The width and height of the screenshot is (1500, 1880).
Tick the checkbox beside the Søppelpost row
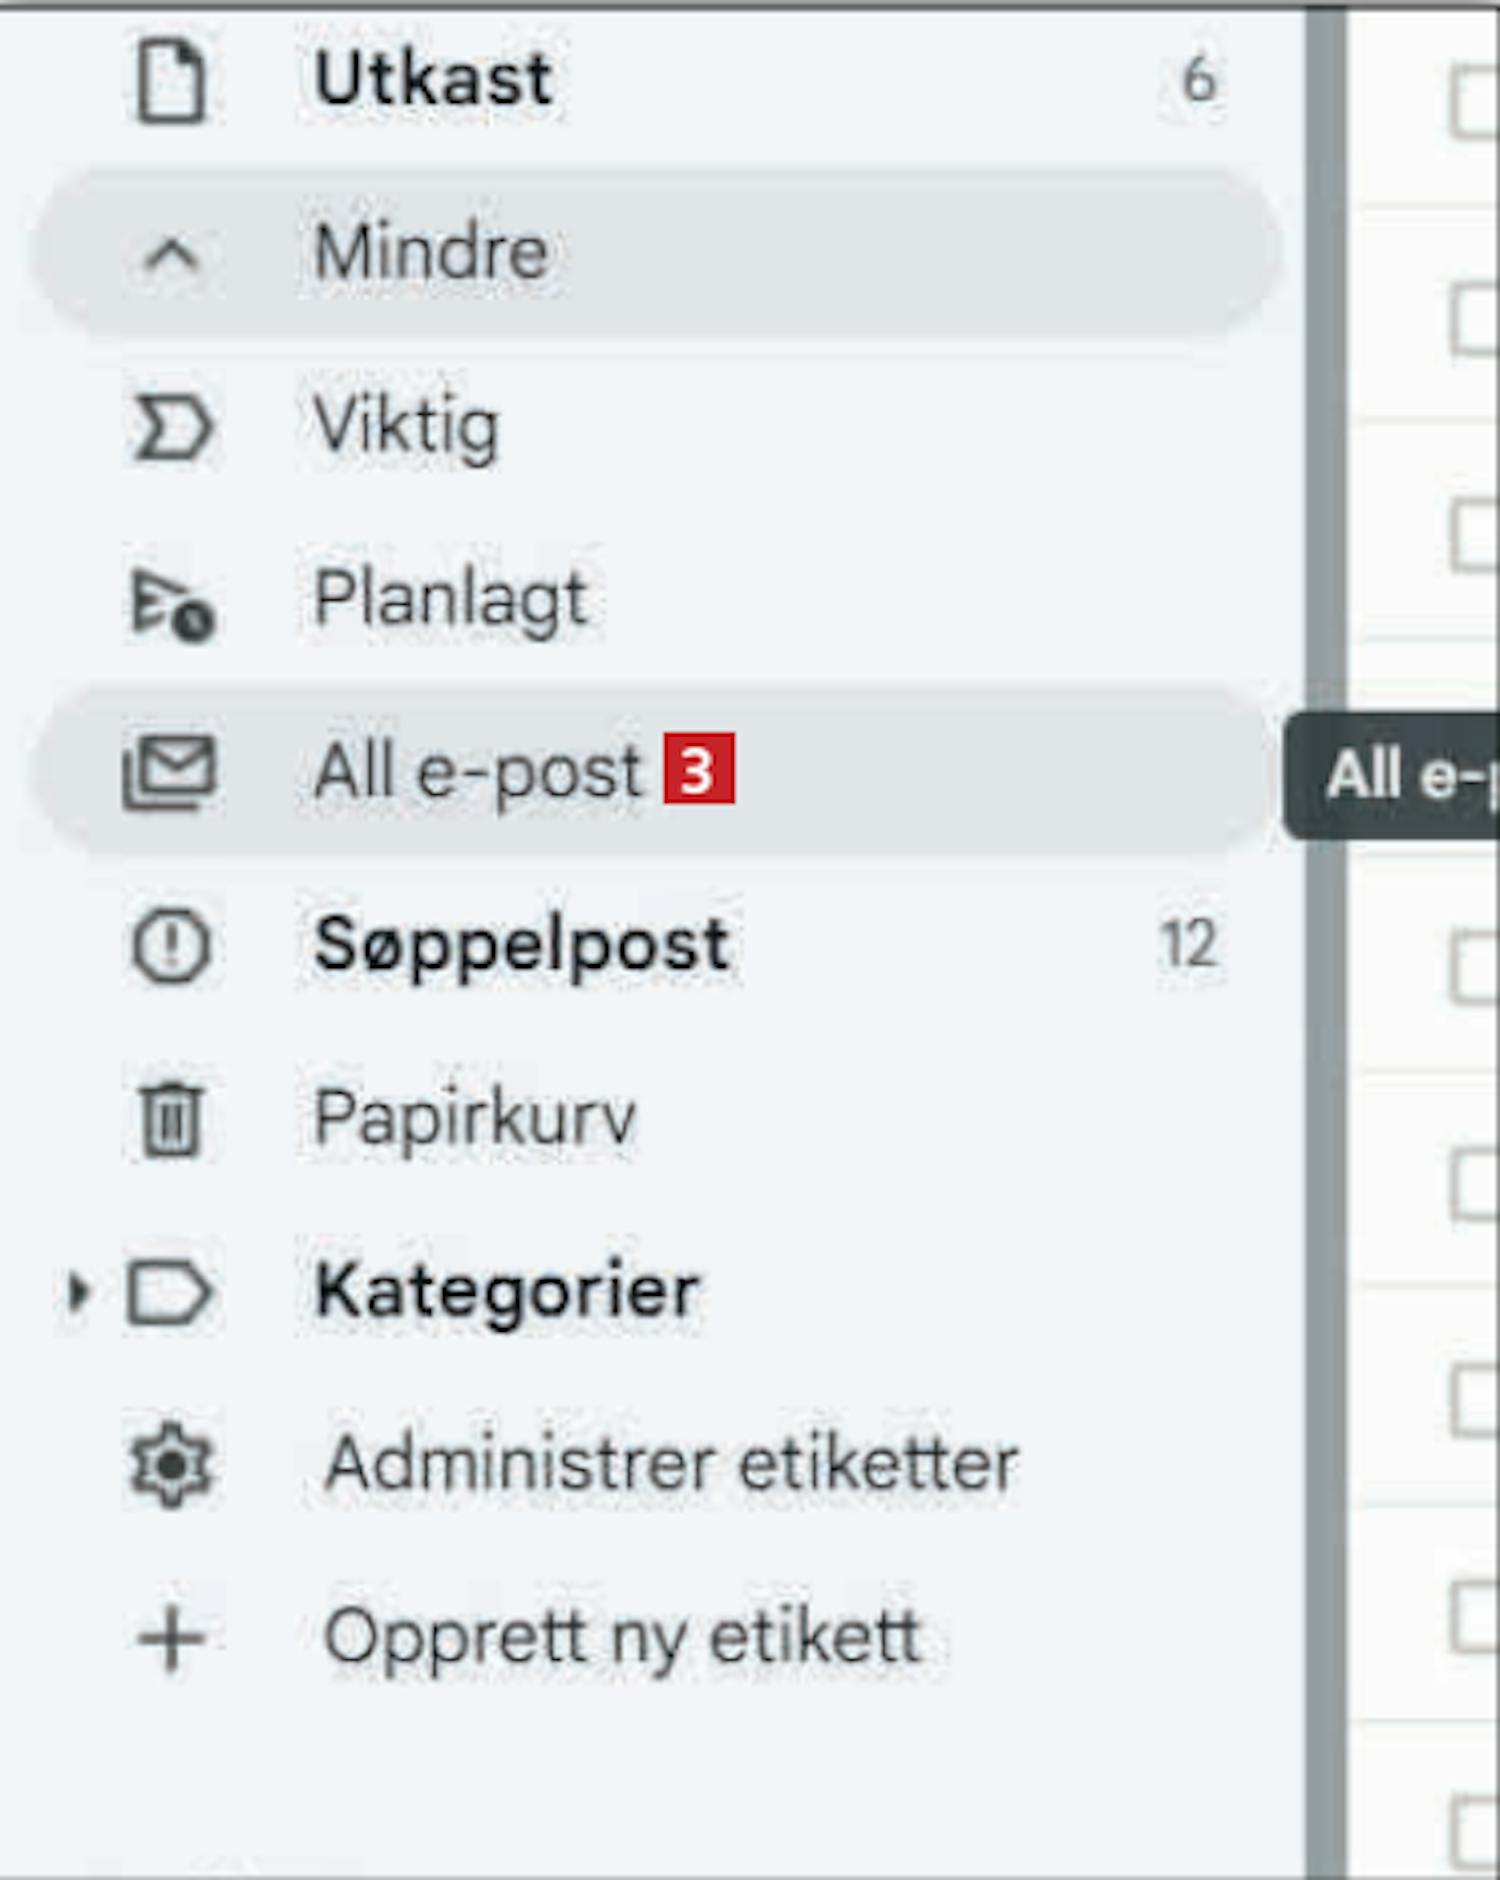[1476, 966]
